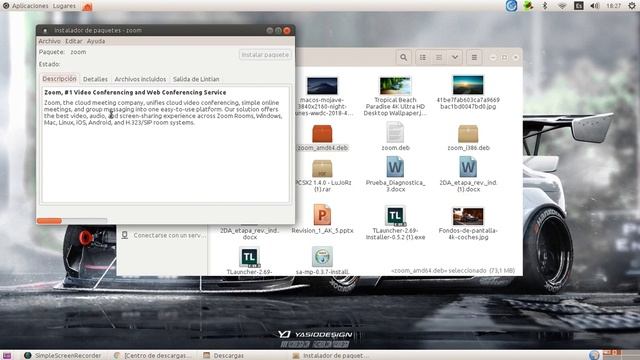
Task: Click the orange home icon in top panel
Action: click(x=87, y=6)
